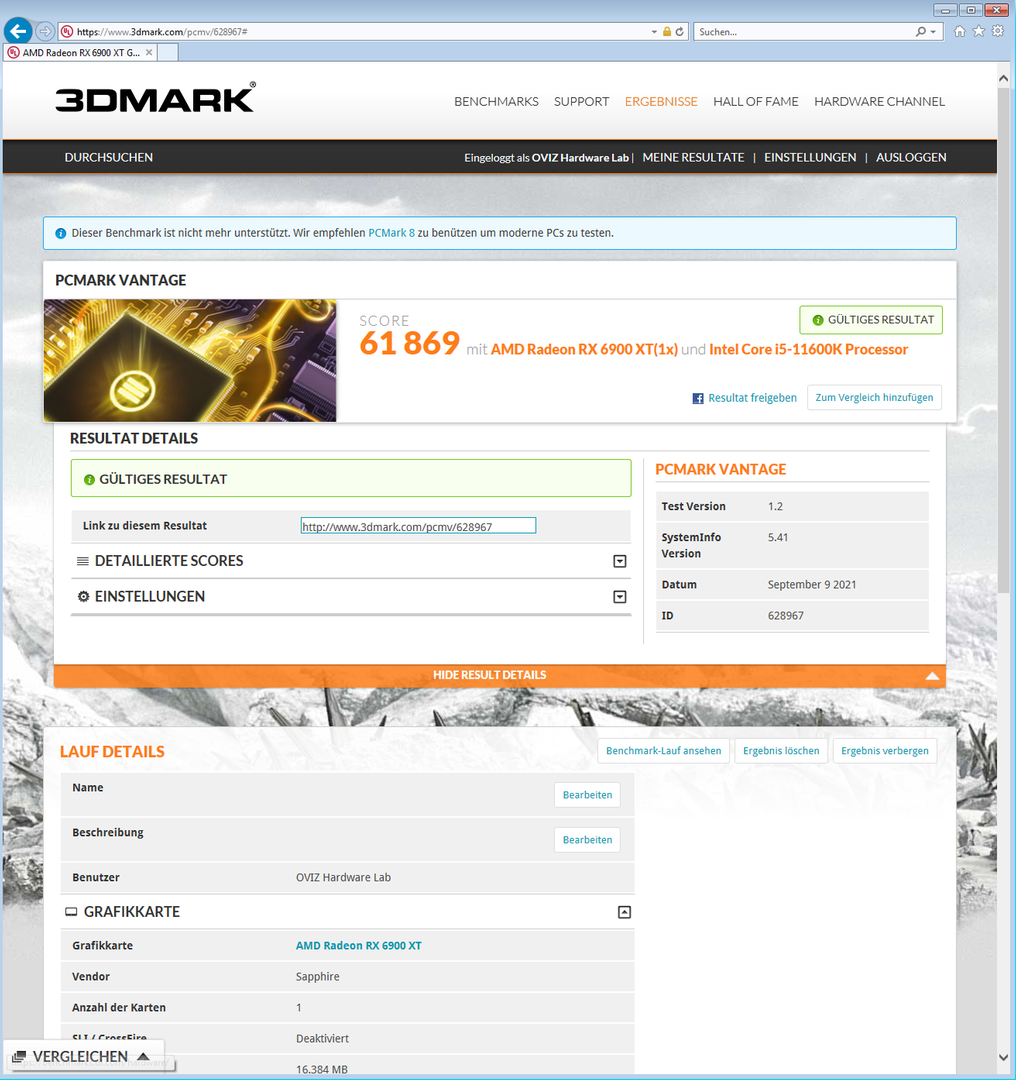Follow the PCMark 8 link
The width and height of the screenshot is (1016, 1080).
[391, 233]
